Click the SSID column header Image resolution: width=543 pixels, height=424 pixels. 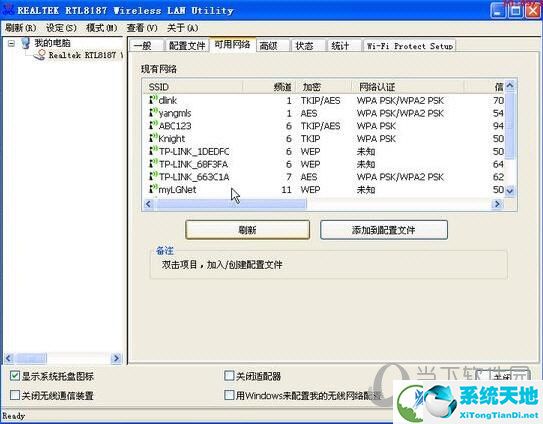point(193,87)
